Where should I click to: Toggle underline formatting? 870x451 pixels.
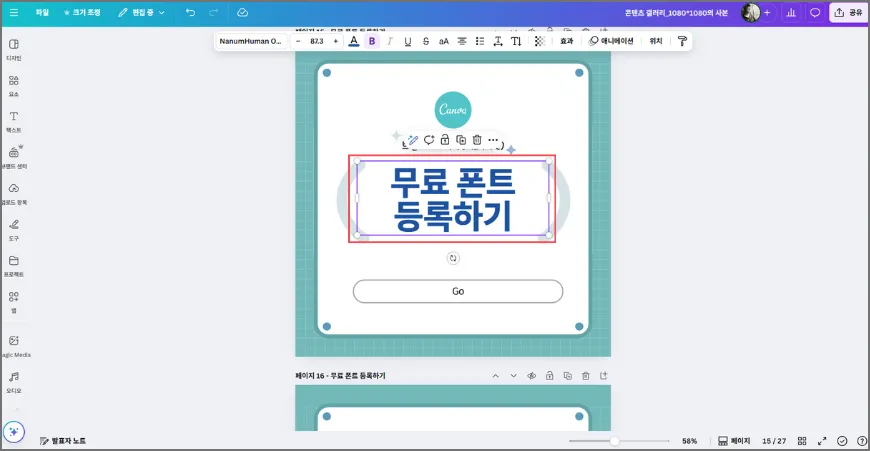point(408,41)
